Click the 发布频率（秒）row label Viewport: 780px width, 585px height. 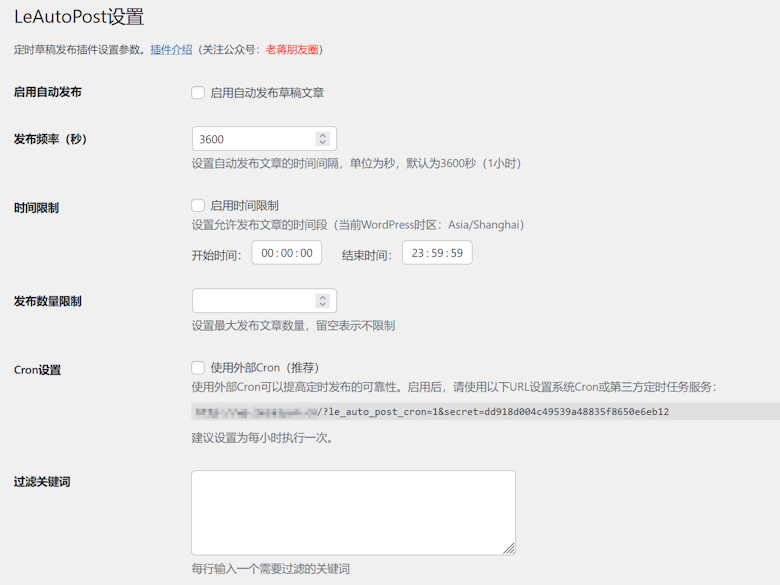(50, 139)
